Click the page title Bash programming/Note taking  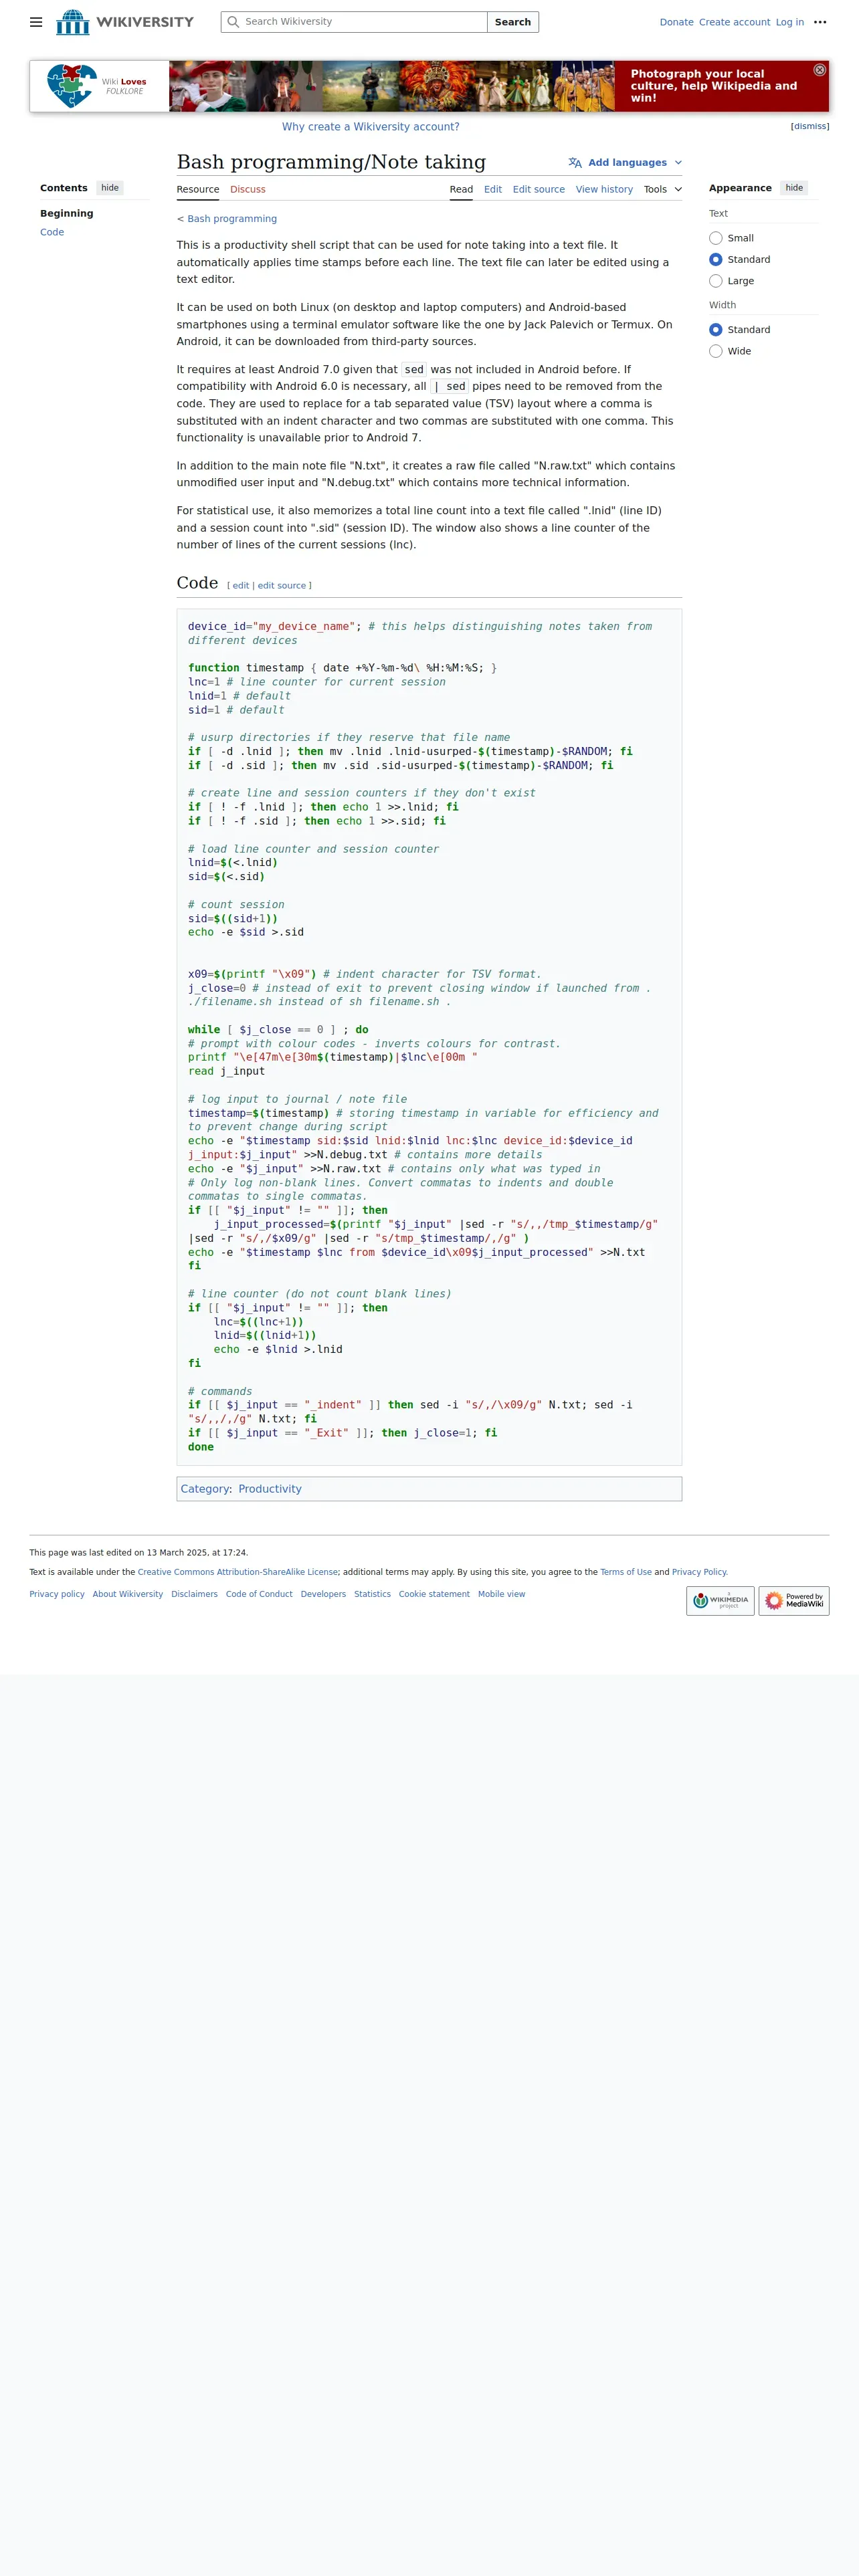tap(331, 162)
